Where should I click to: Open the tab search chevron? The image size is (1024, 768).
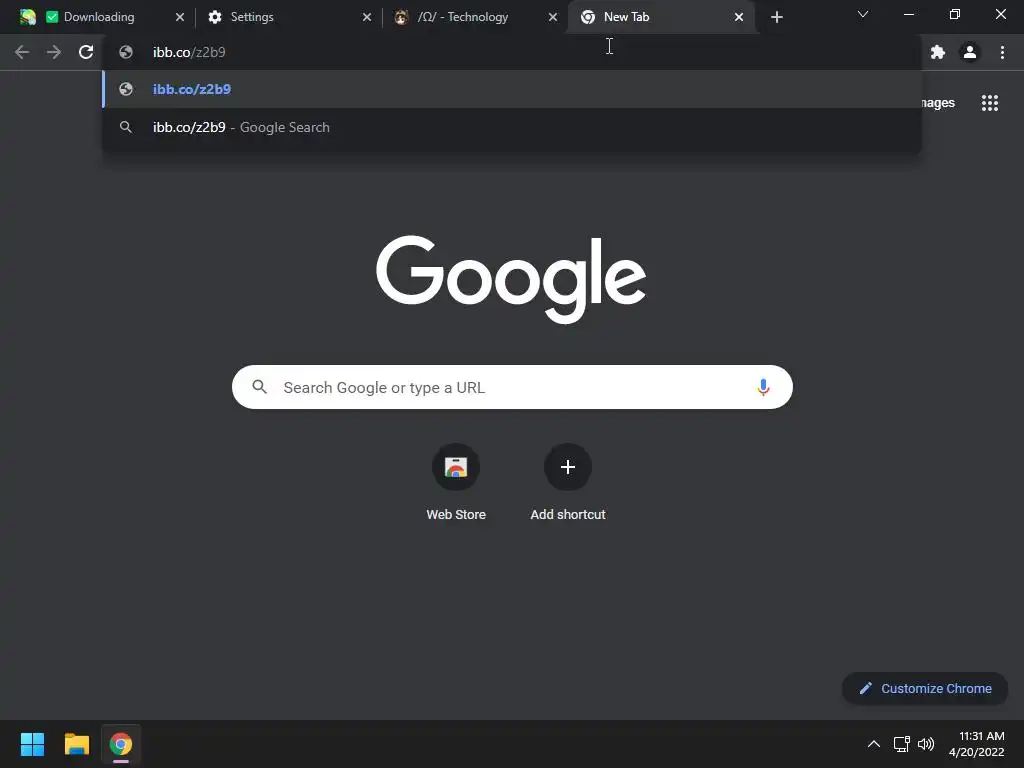pyautogui.click(x=863, y=14)
